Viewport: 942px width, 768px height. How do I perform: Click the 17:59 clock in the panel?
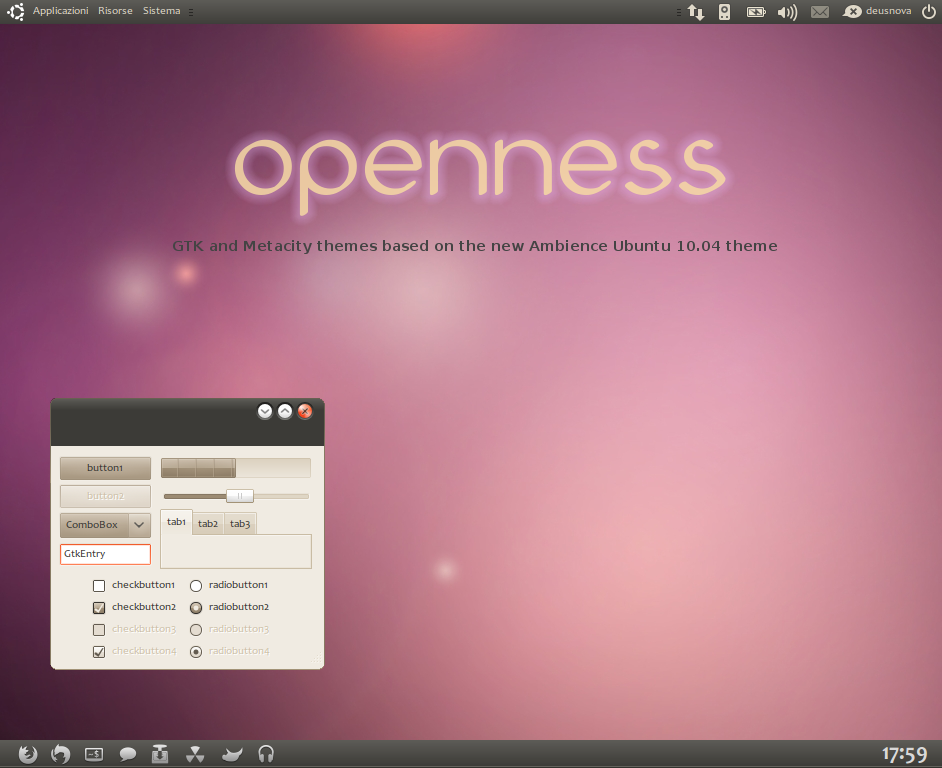point(904,755)
